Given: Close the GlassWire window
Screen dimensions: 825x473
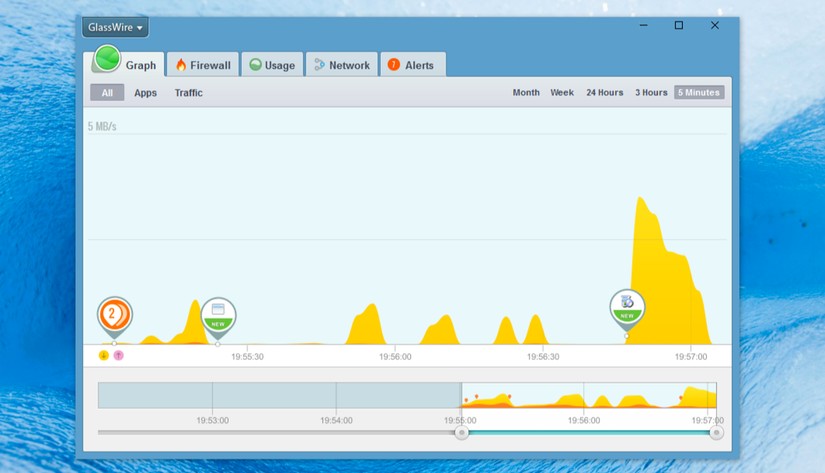Looking at the screenshot, I should (x=715, y=25).
